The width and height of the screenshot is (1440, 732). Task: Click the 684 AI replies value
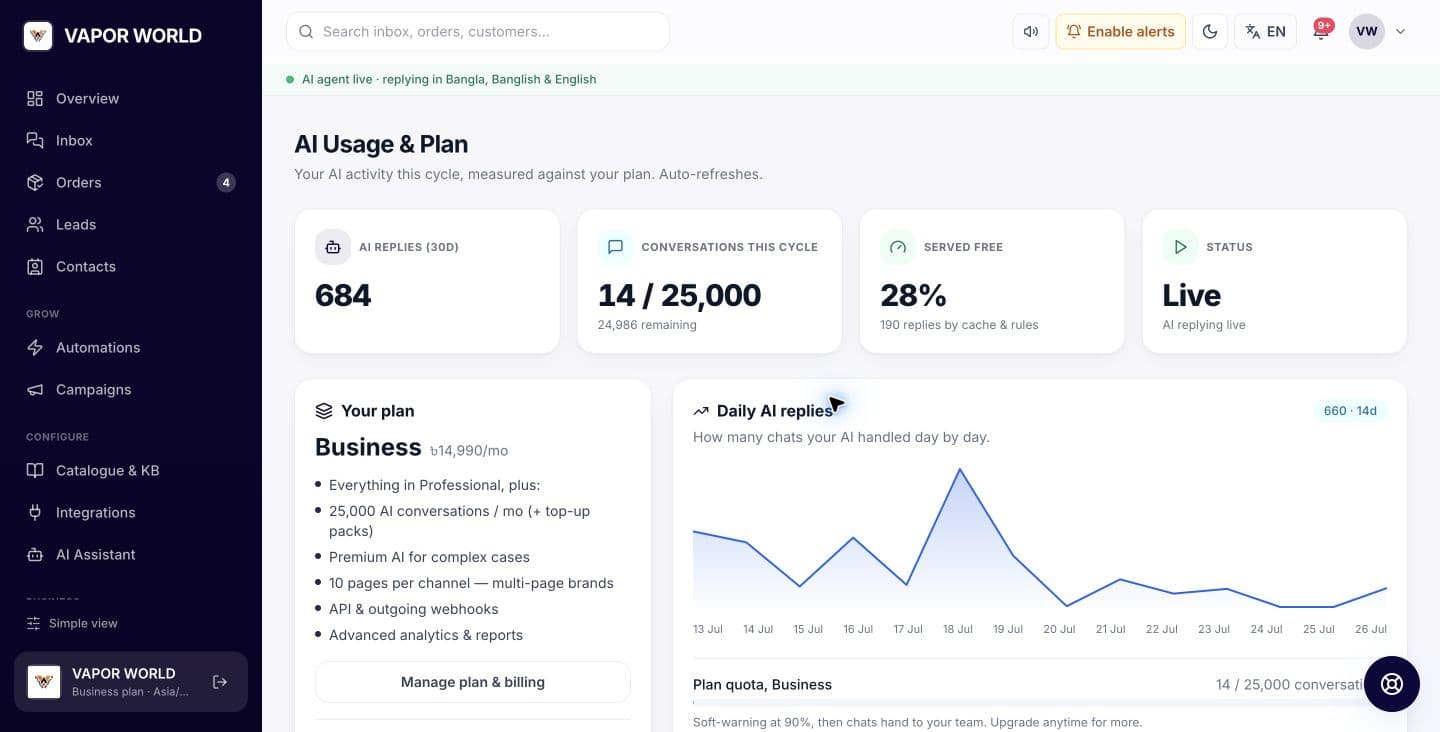pyautogui.click(x=343, y=295)
